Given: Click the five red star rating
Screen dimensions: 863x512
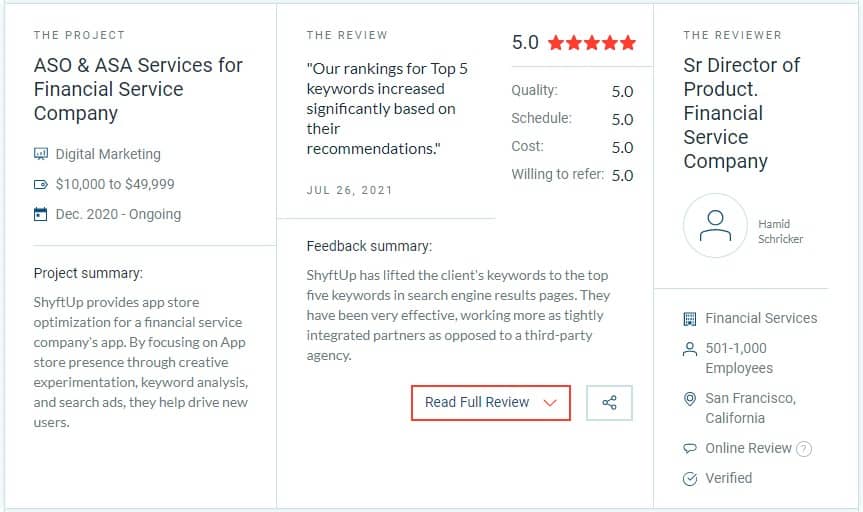Looking at the screenshot, I should click(x=592, y=42).
